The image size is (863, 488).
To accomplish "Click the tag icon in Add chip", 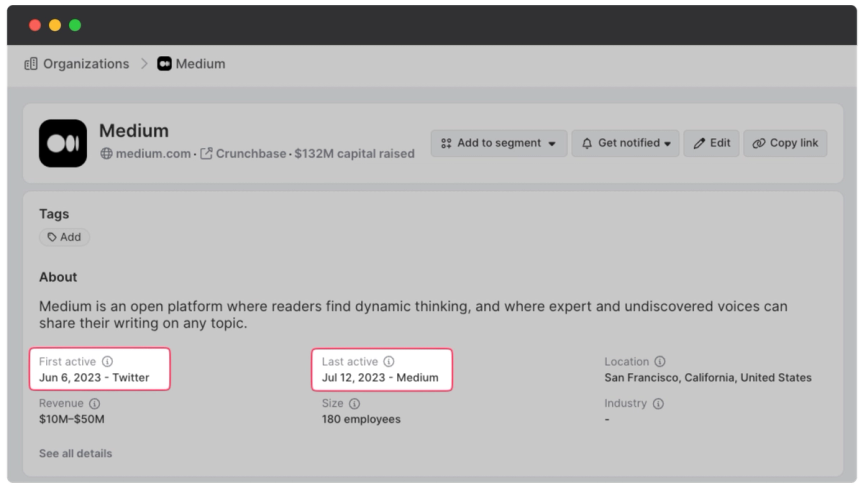I will (x=52, y=237).
